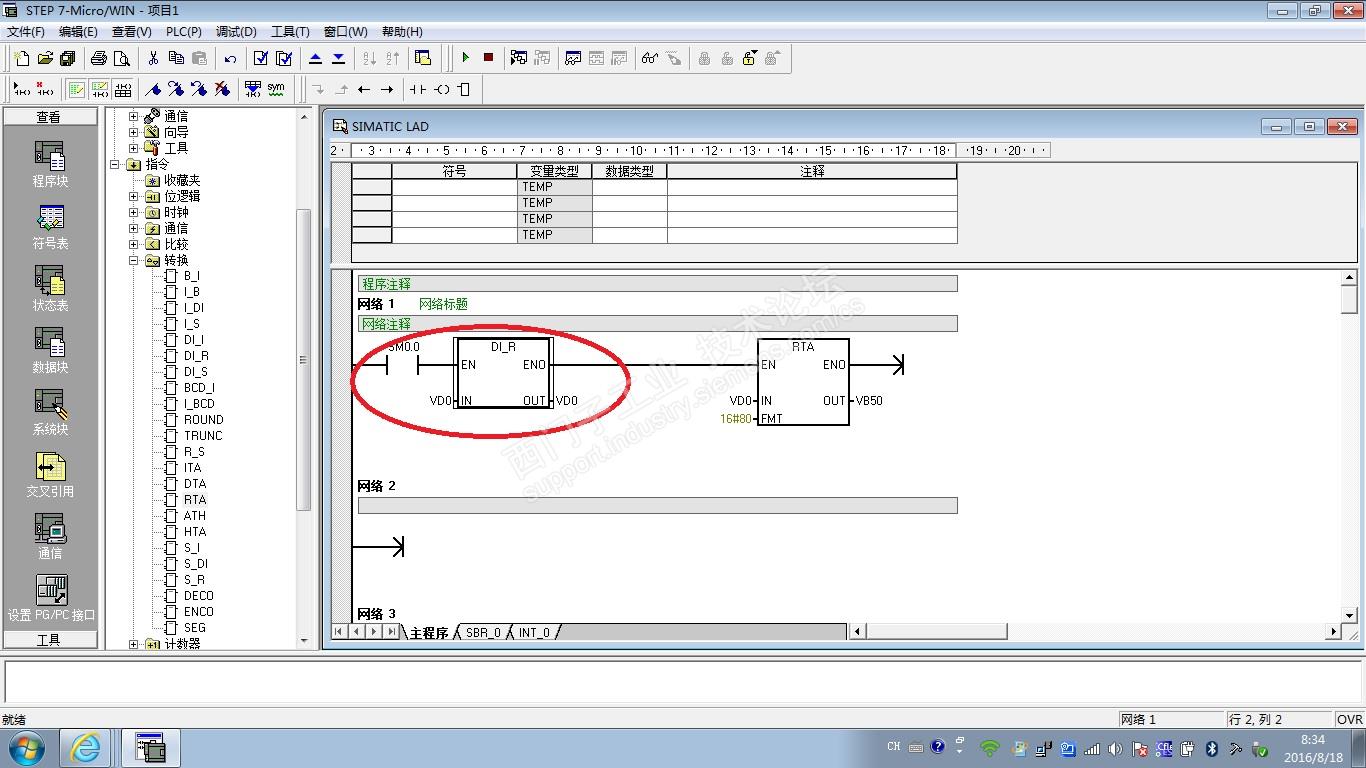Switch to the SBR_0 tab
This screenshot has height=768, width=1366.
(x=483, y=632)
